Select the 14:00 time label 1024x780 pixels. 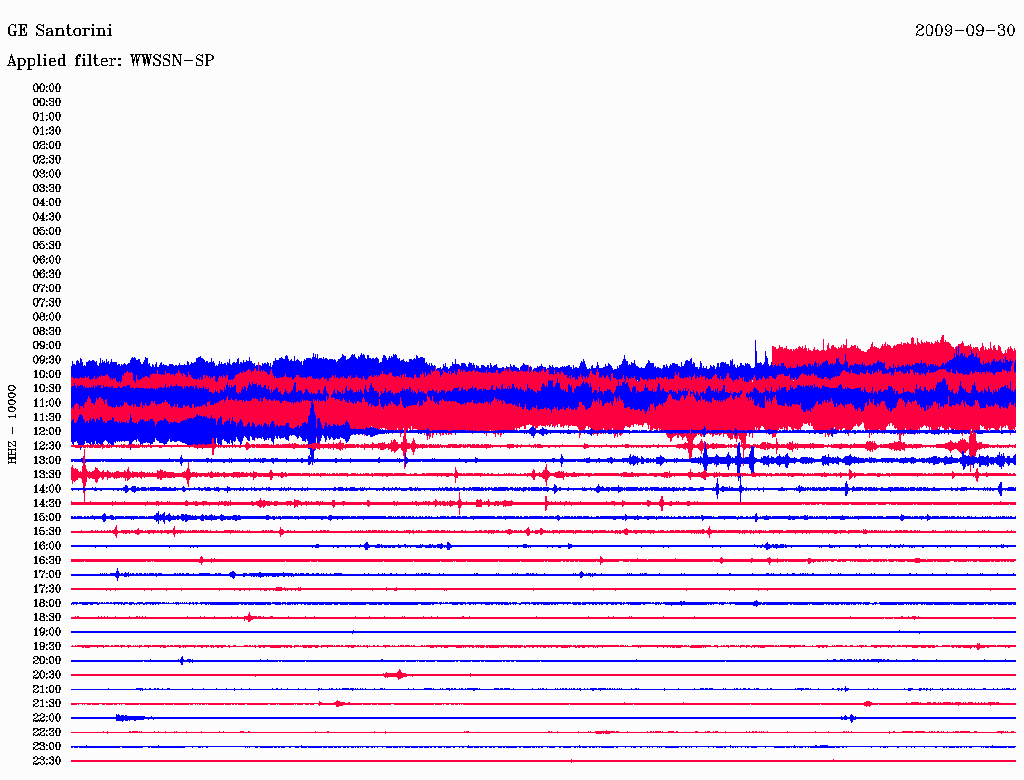pyautogui.click(x=47, y=489)
